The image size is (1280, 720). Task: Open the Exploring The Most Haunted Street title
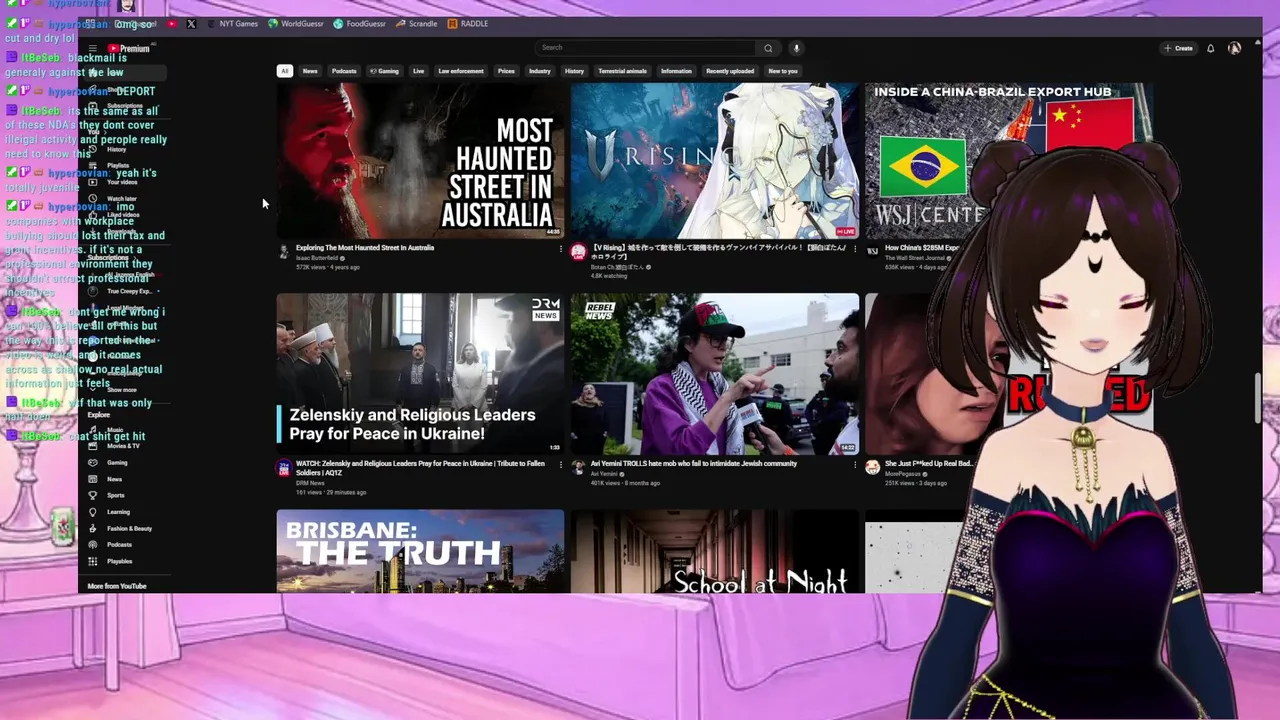365,248
